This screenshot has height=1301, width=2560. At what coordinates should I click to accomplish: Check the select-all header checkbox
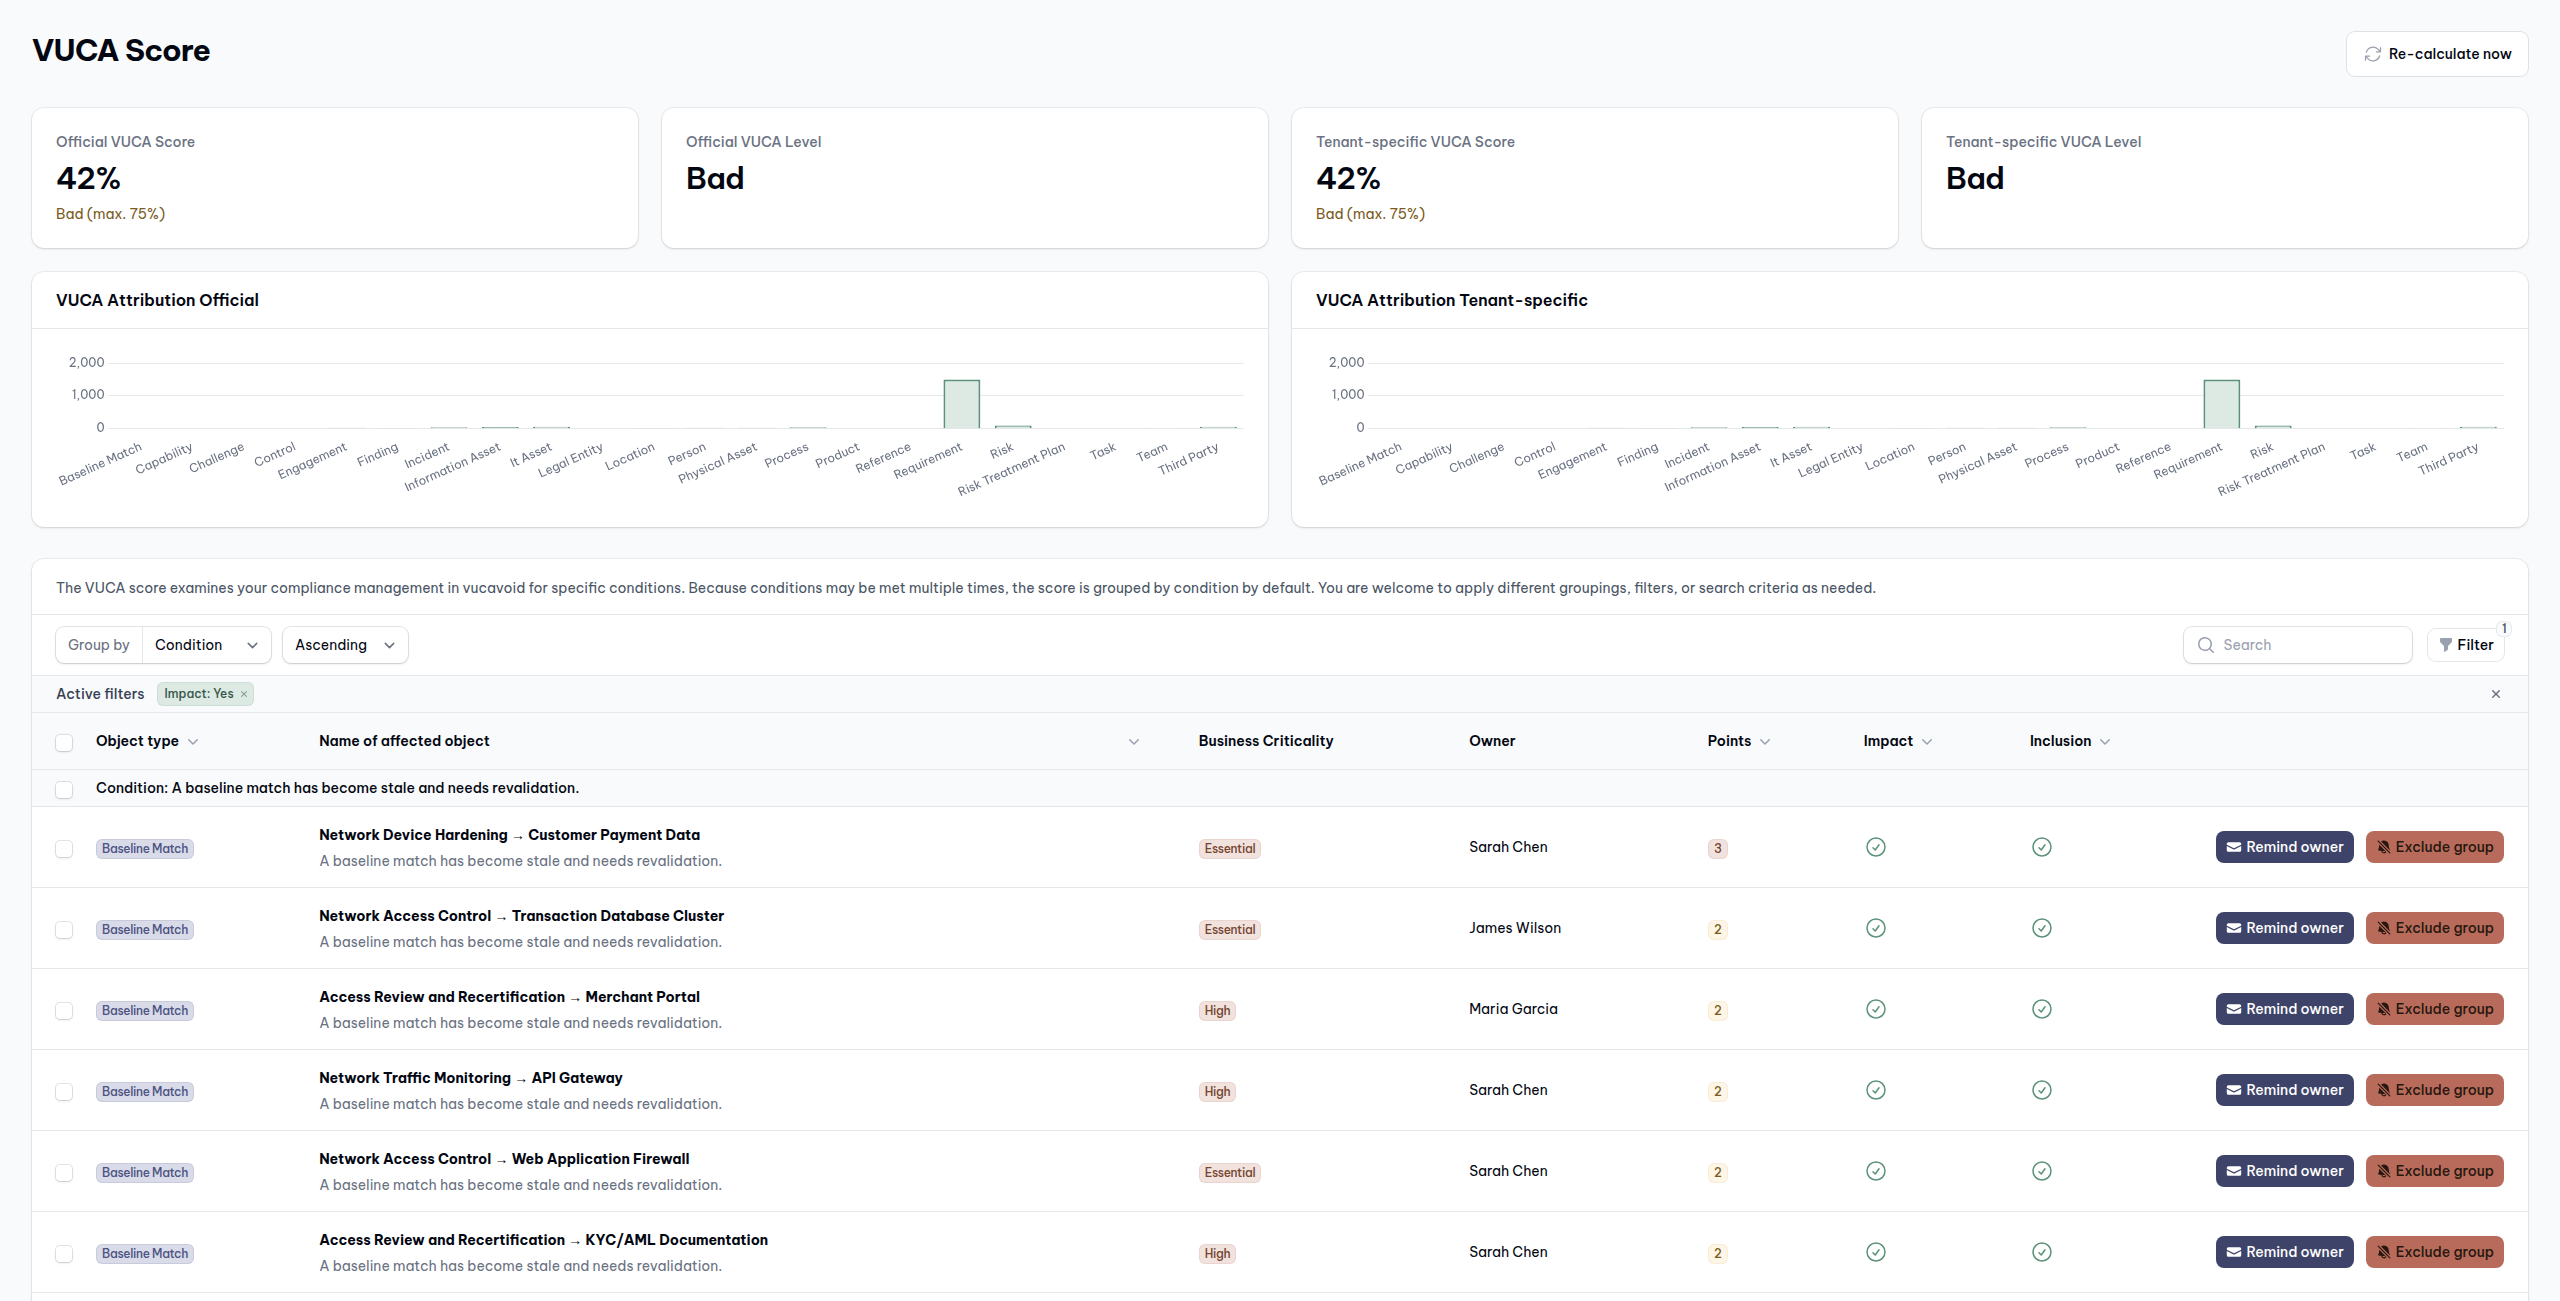click(64, 742)
